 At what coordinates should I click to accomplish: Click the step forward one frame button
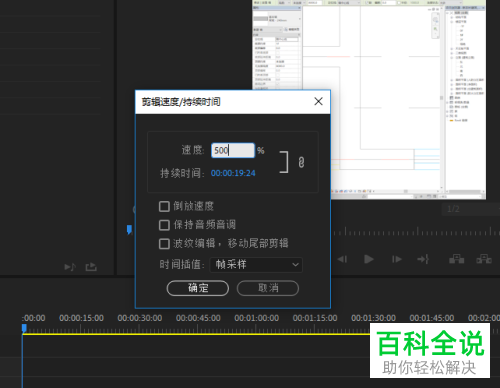(397, 259)
